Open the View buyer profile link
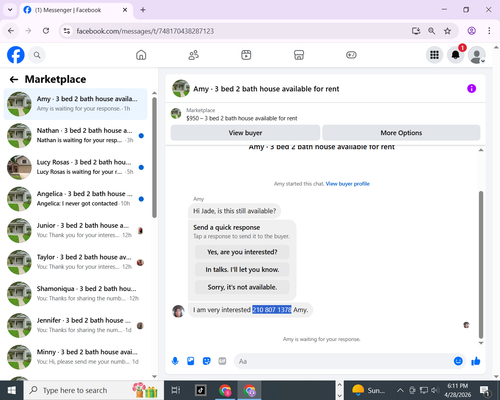 point(348,184)
